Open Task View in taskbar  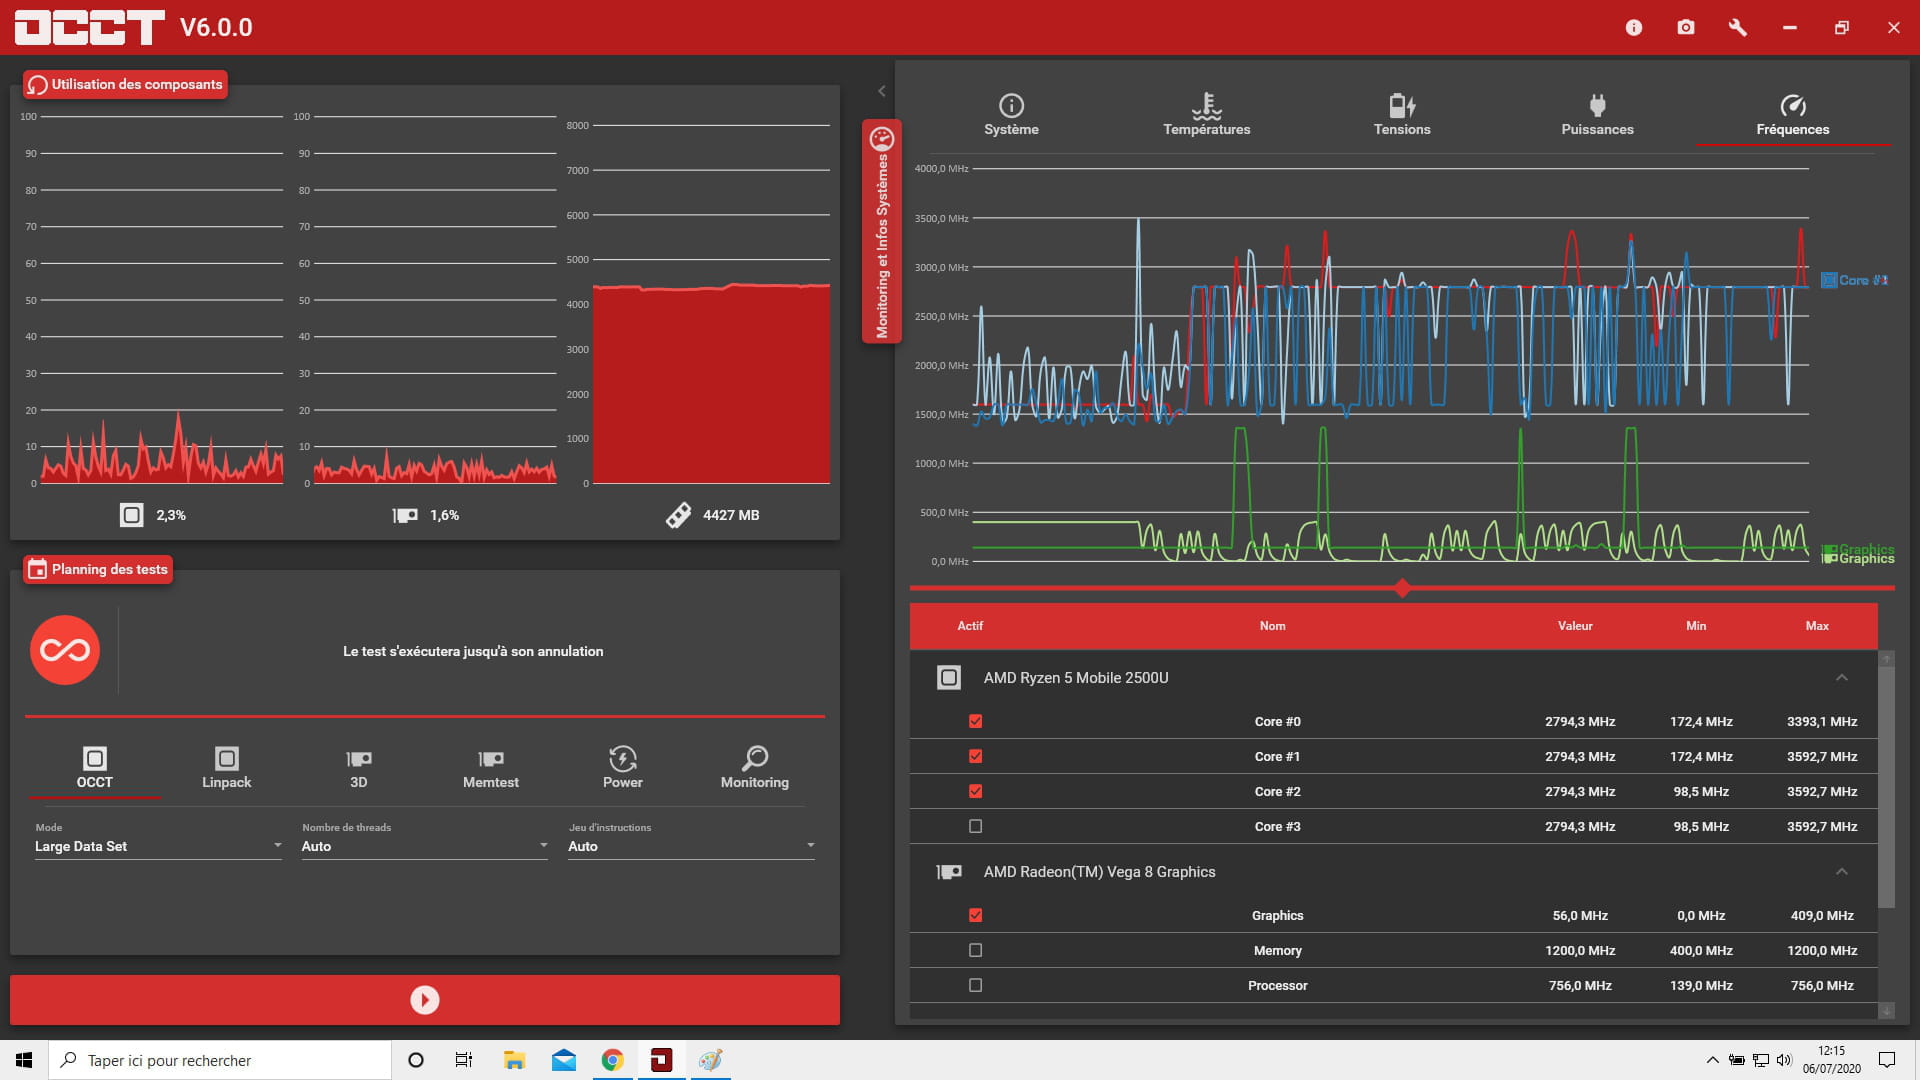[464, 1060]
